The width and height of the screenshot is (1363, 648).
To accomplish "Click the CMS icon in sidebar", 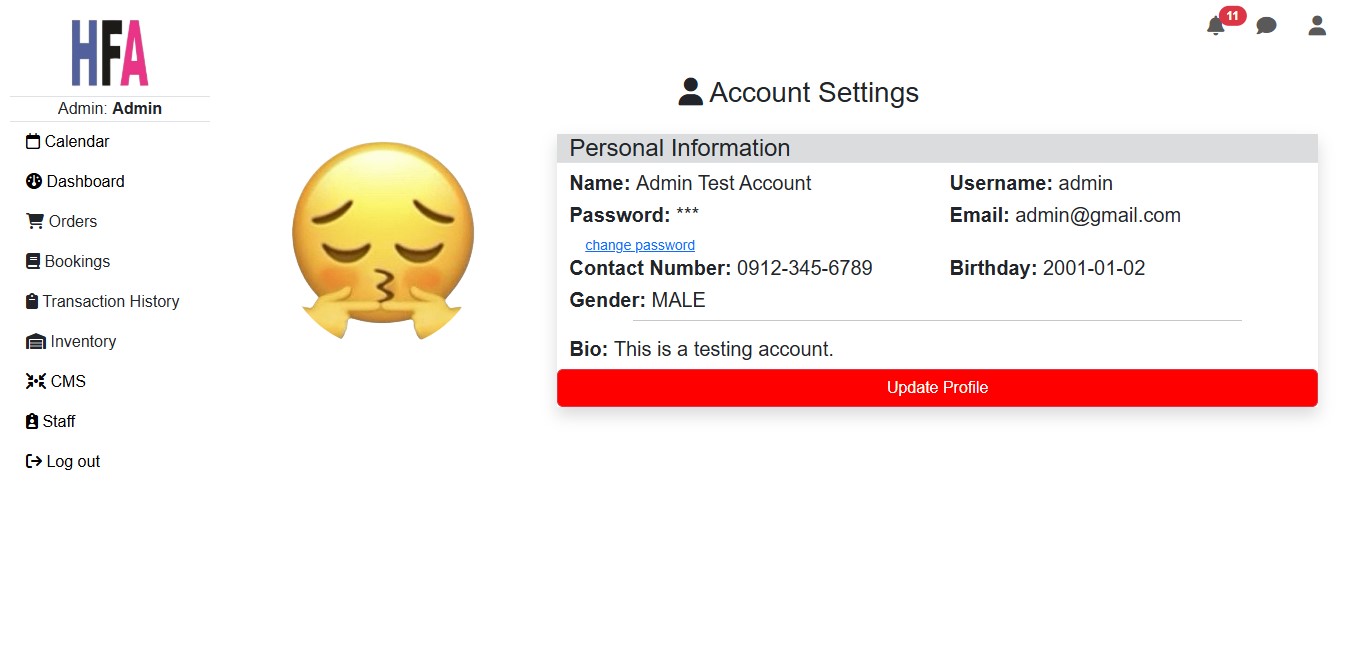I will (x=36, y=381).
